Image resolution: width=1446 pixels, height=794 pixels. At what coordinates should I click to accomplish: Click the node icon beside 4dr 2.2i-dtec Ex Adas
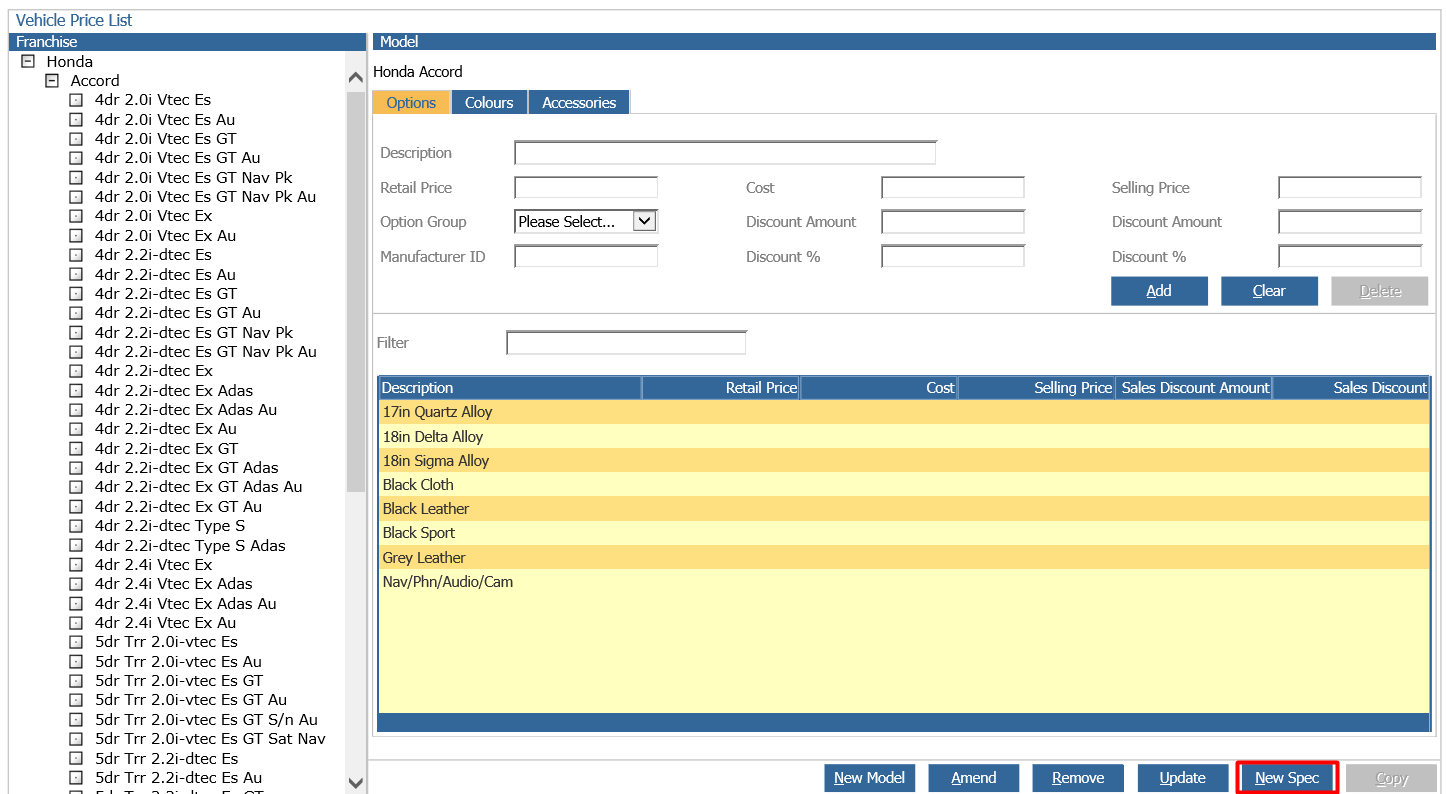pyautogui.click(x=76, y=391)
